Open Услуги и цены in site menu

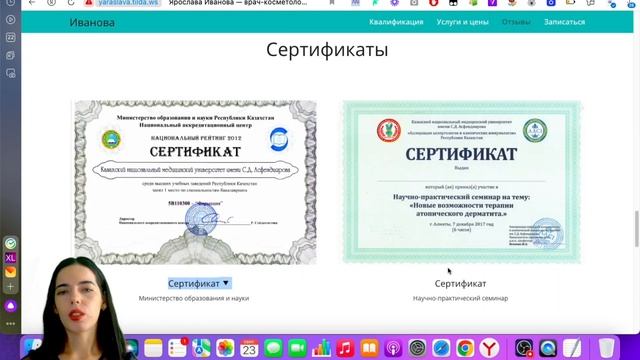pyautogui.click(x=462, y=22)
